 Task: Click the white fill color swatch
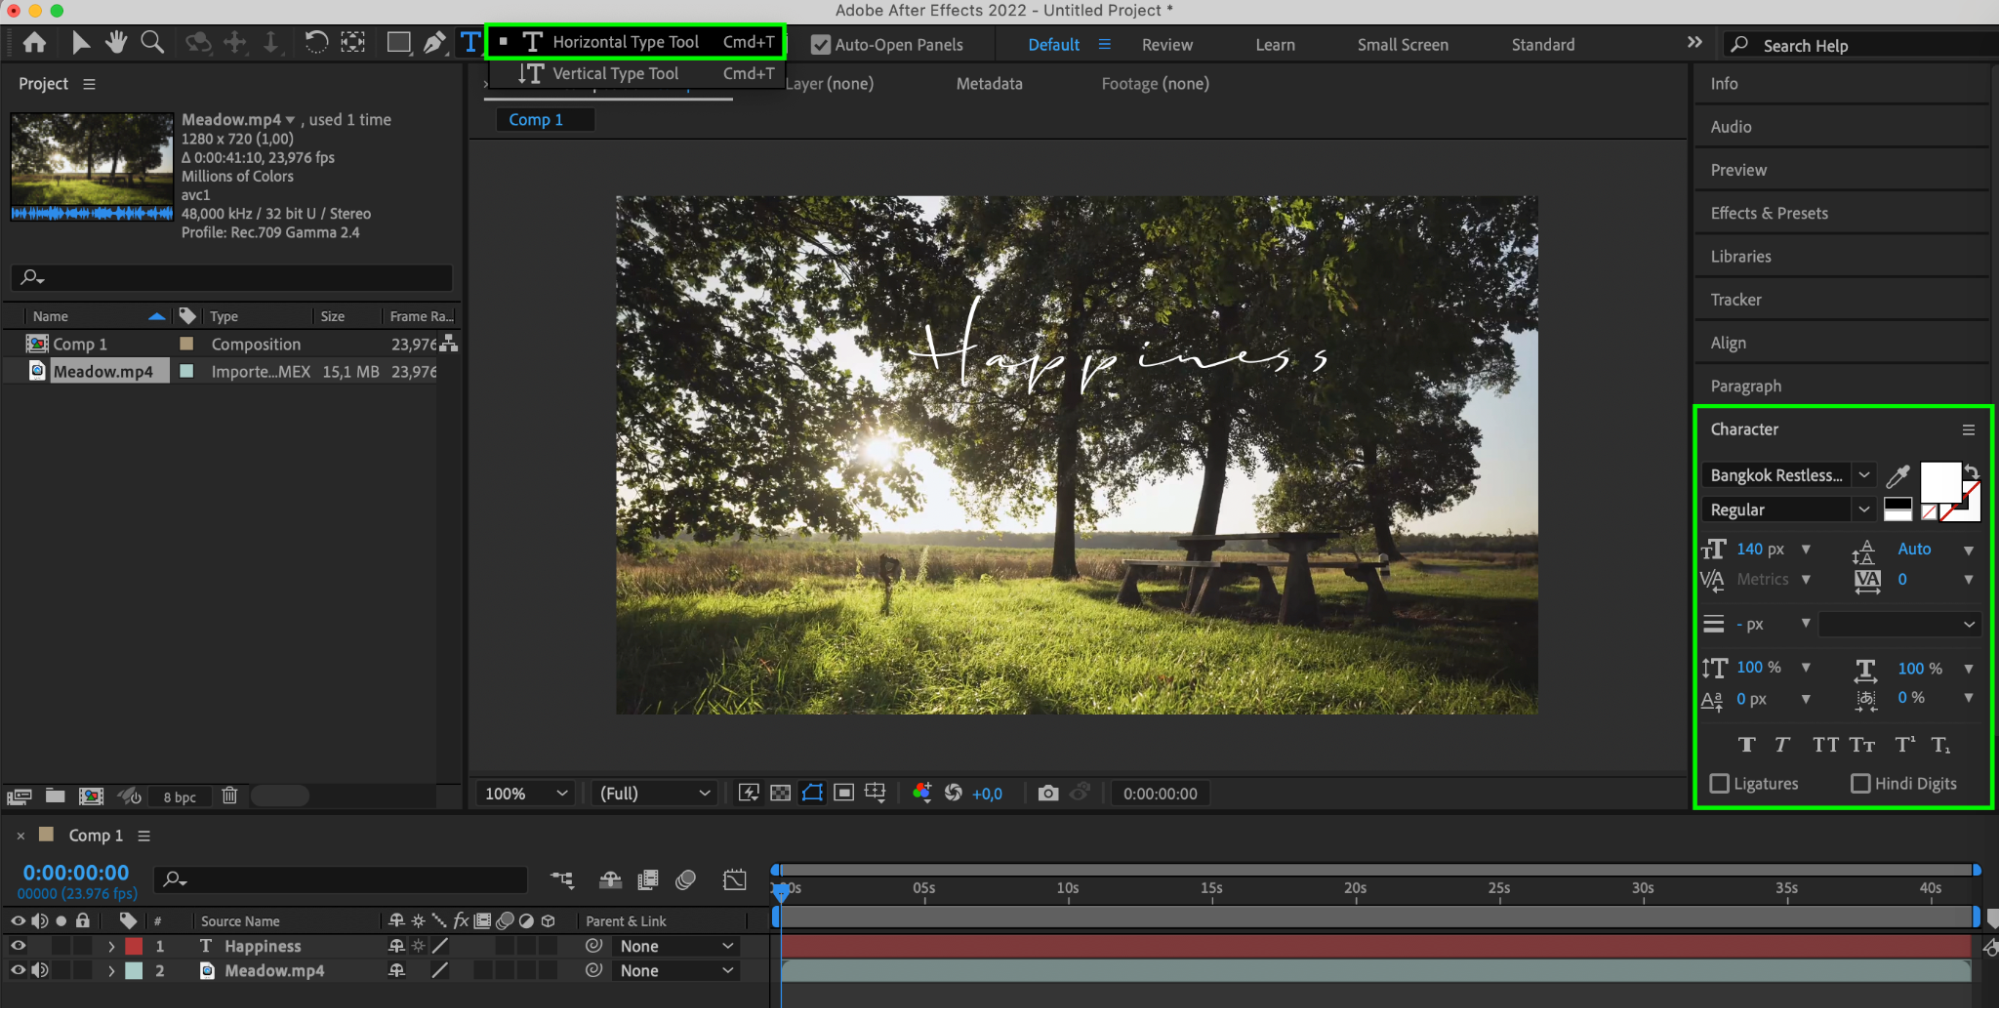(1939, 483)
